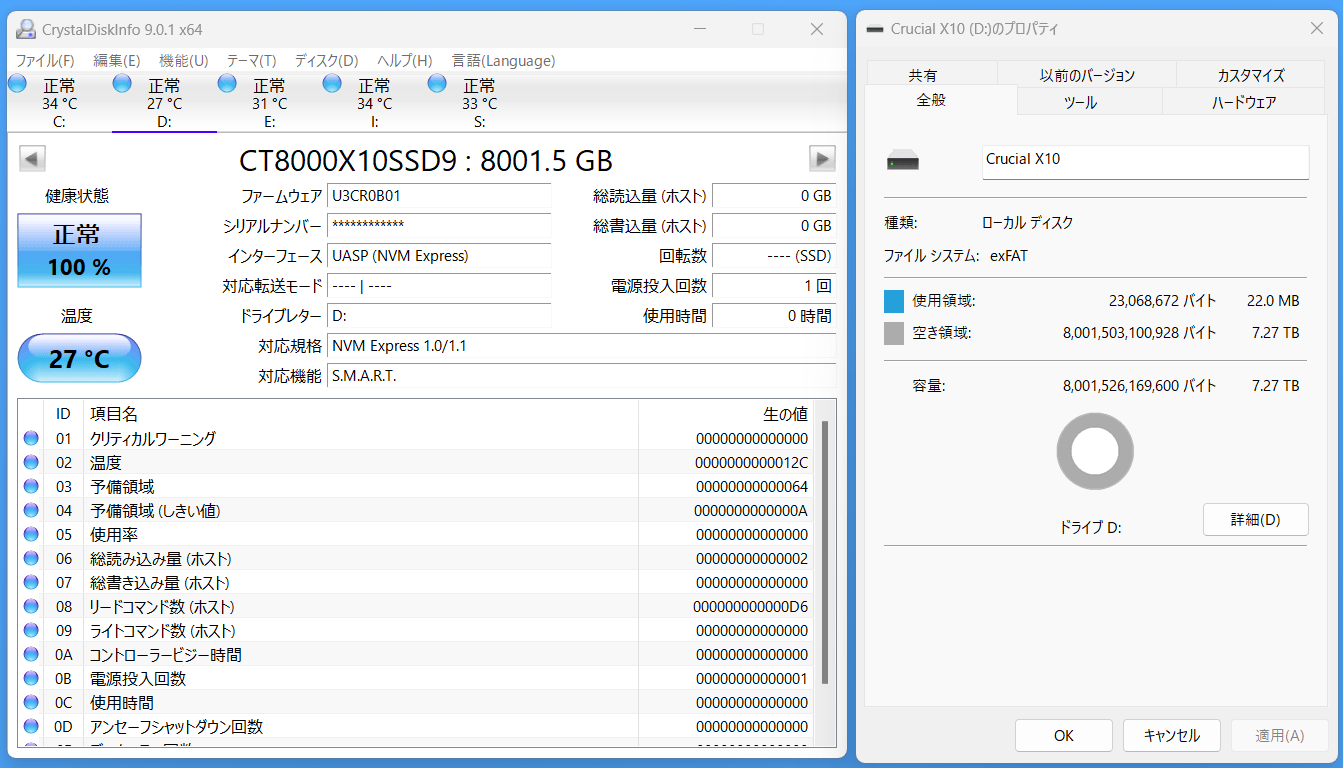1343x768 pixels.
Task: Click the masked シリアルナンバー field
Action: point(439,226)
